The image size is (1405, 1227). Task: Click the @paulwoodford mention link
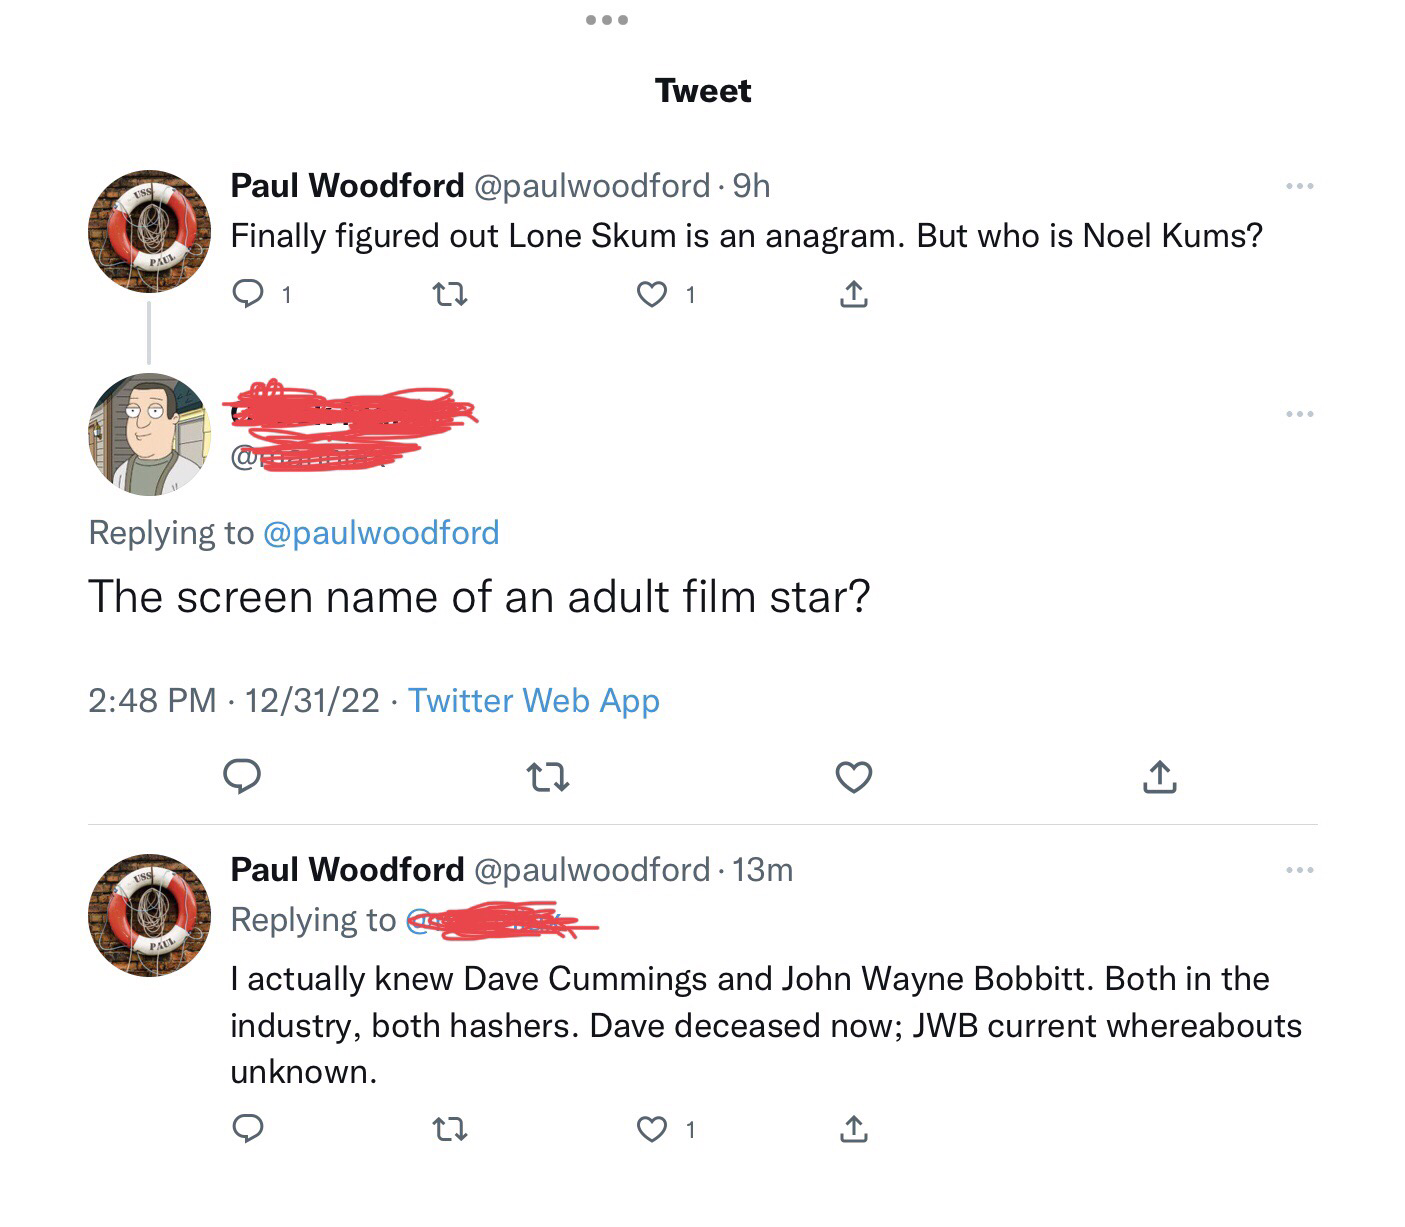point(380,533)
